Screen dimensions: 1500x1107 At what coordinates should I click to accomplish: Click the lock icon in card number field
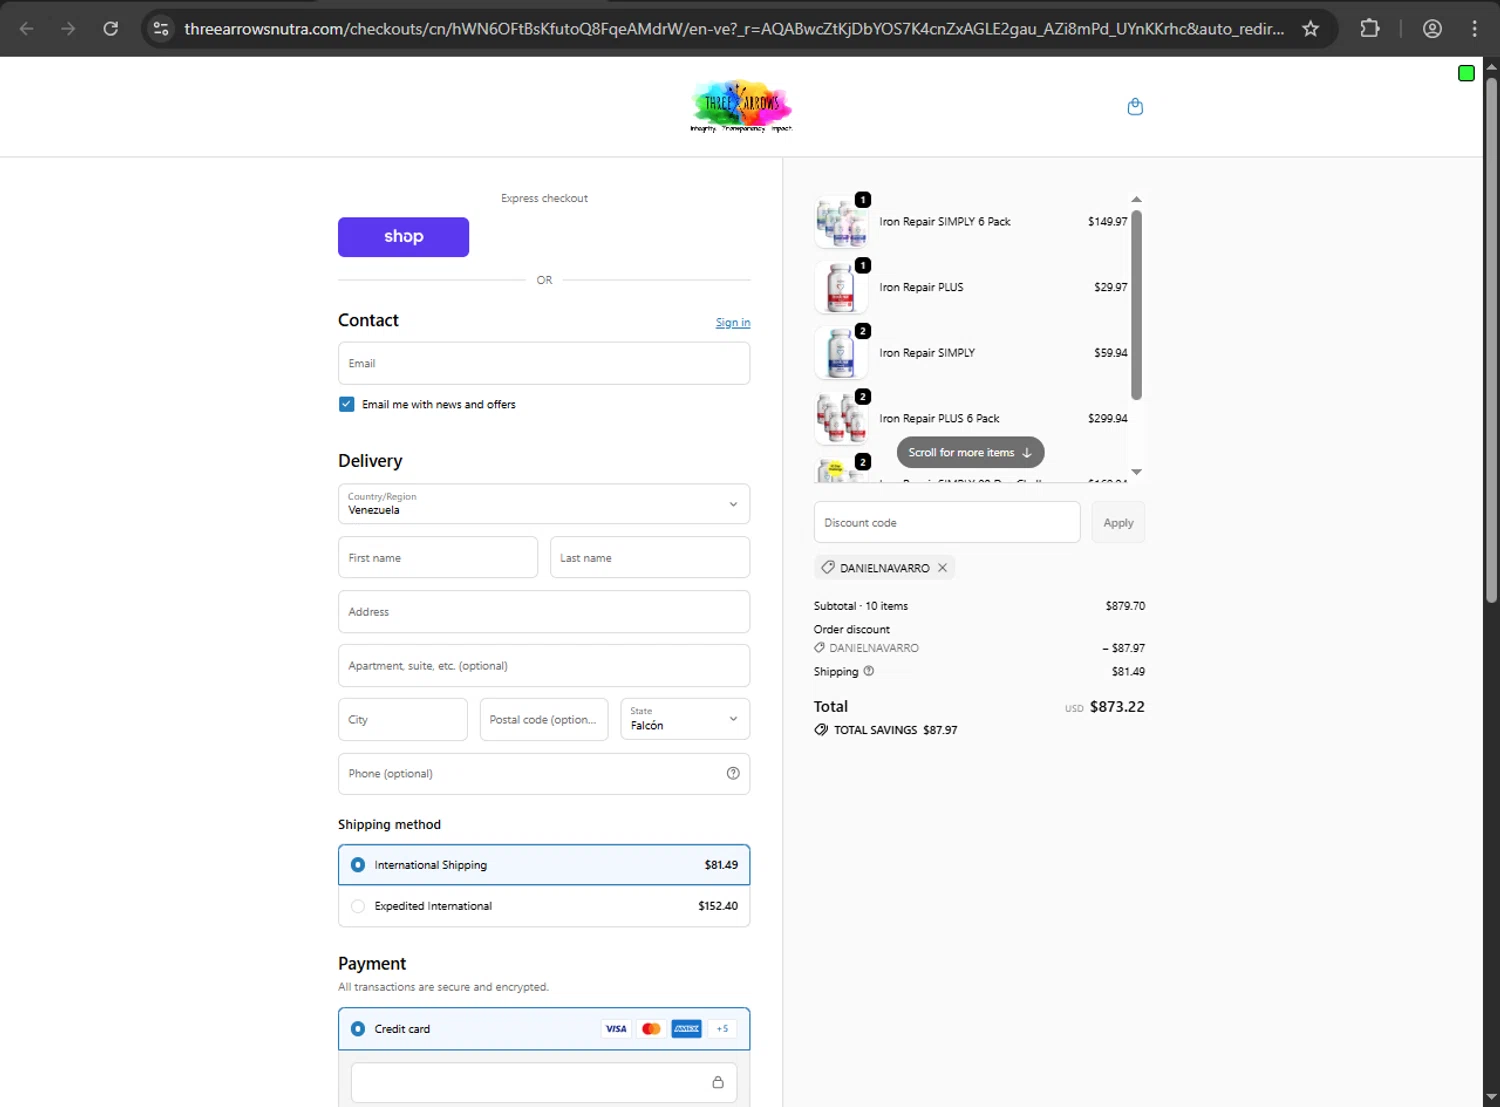(x=717, y=1082)
